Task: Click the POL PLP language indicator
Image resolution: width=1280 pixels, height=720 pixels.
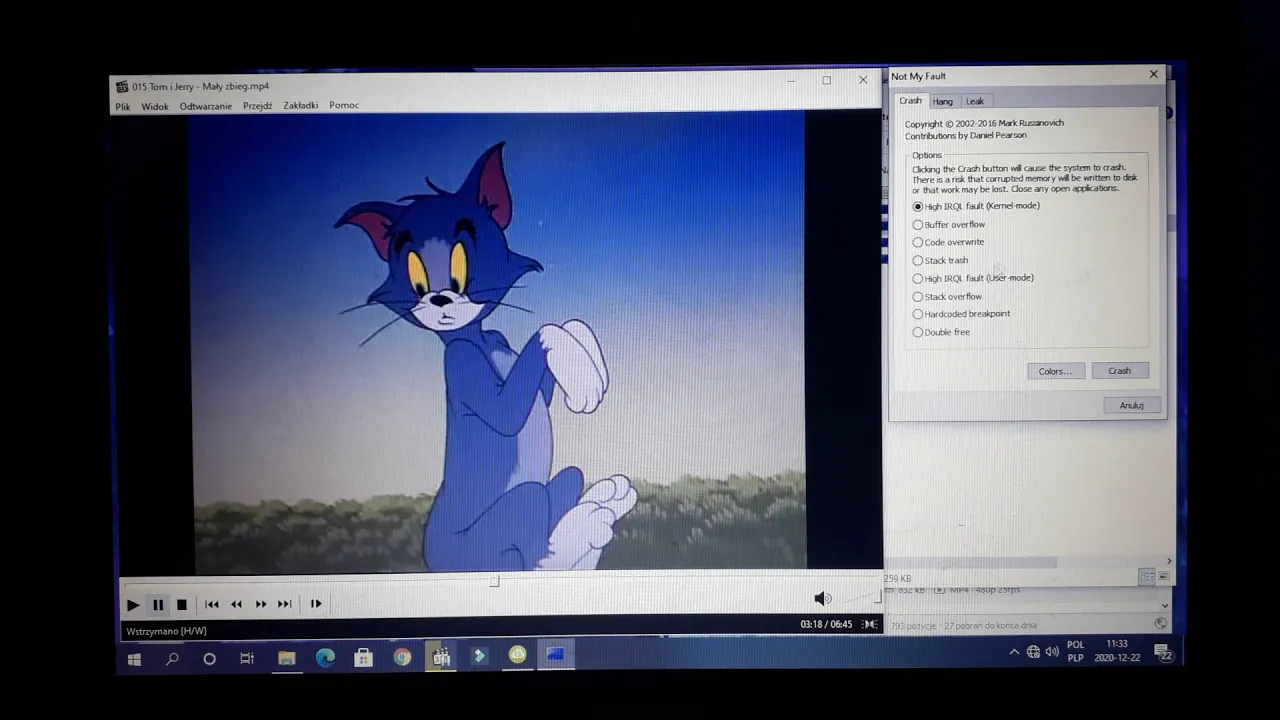Action: 1076,651
